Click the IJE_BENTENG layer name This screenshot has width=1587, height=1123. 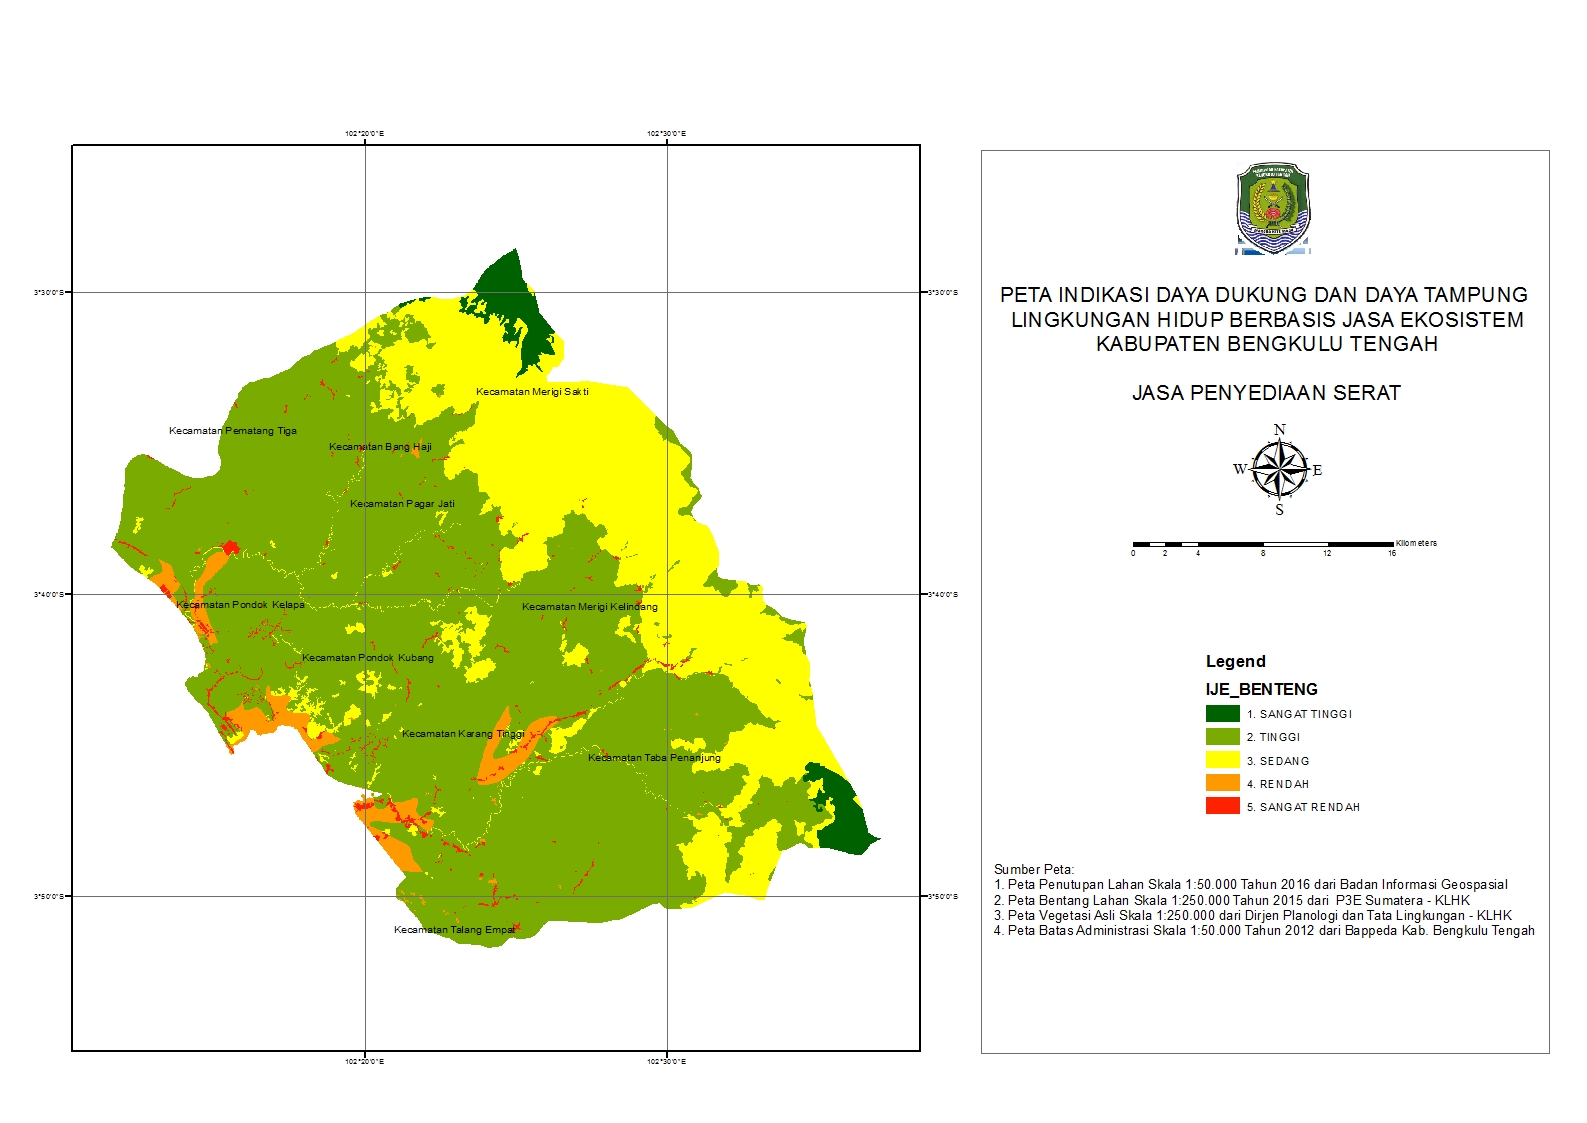coord(1261,690)
